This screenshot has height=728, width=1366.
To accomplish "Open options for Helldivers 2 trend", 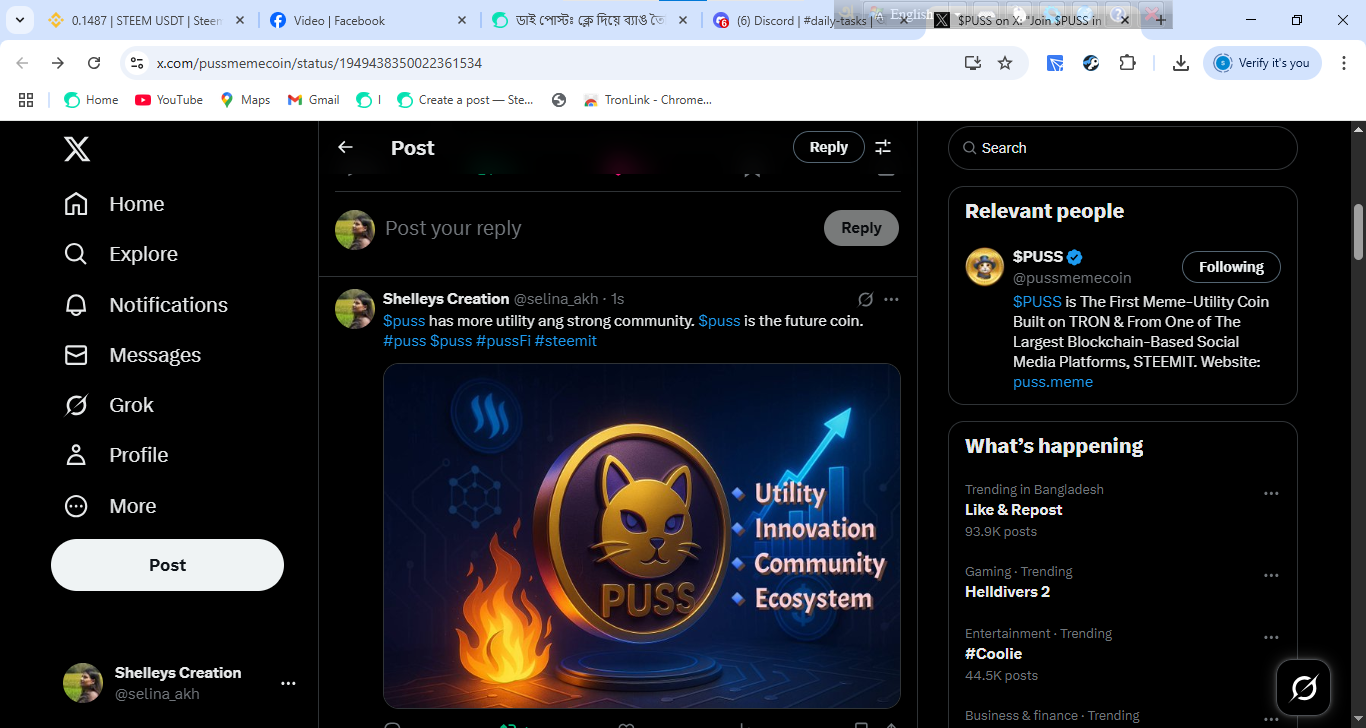I will (1271, 575).
